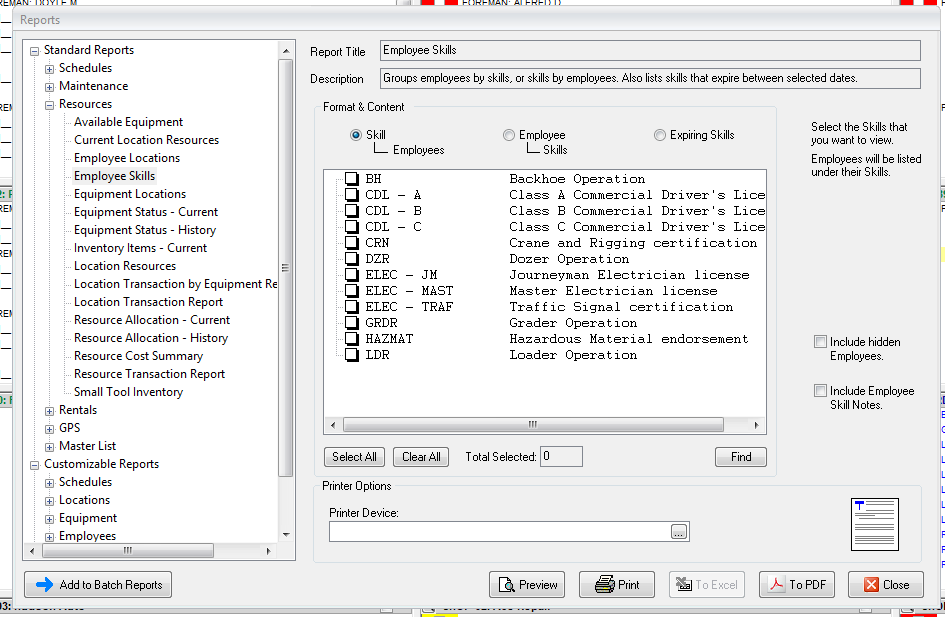Viewport: 945px width, 617px height.
Task: Enable Include hidden Employees checkbox
Action: [x=821, y=342]
